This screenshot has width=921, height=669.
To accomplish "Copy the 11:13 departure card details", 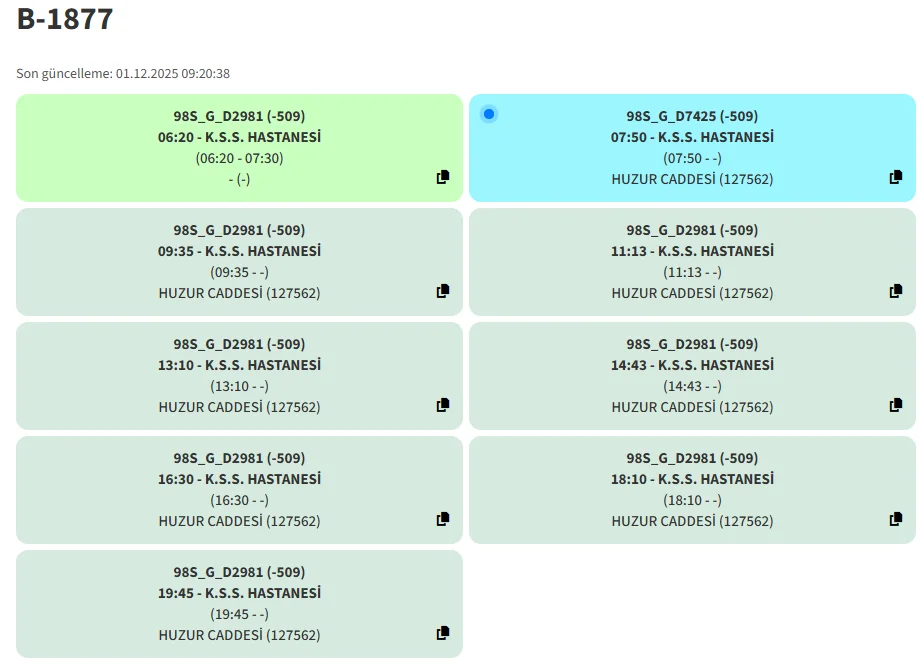I will 896,292.
